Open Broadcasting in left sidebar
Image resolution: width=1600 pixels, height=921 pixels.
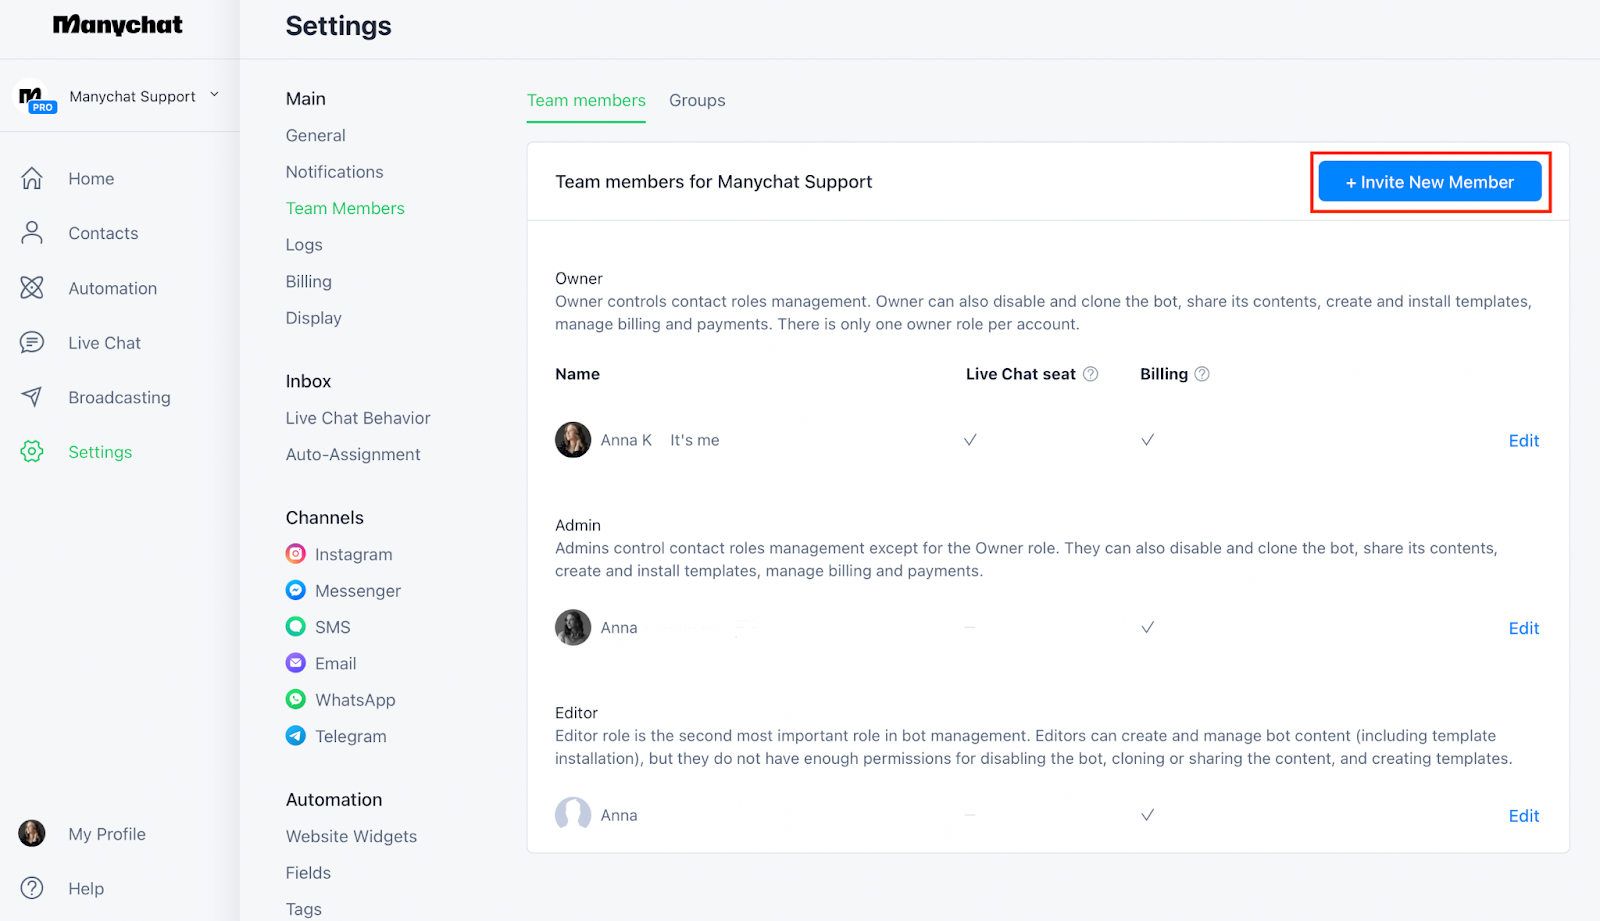[x=119, y=398]
